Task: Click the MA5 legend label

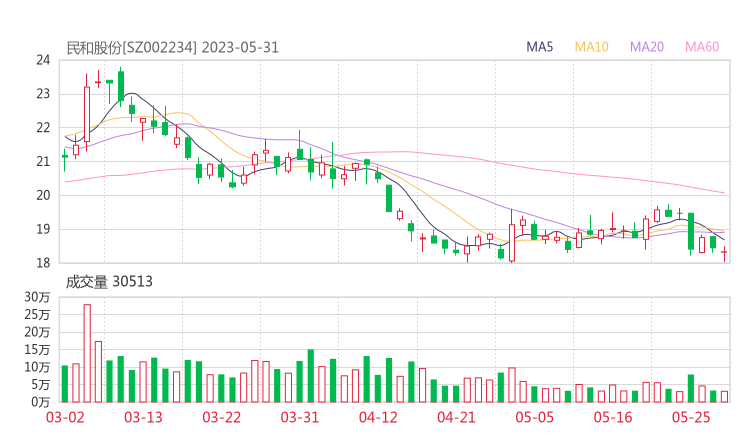Action: pyautogui.click(x=539, y=47)
